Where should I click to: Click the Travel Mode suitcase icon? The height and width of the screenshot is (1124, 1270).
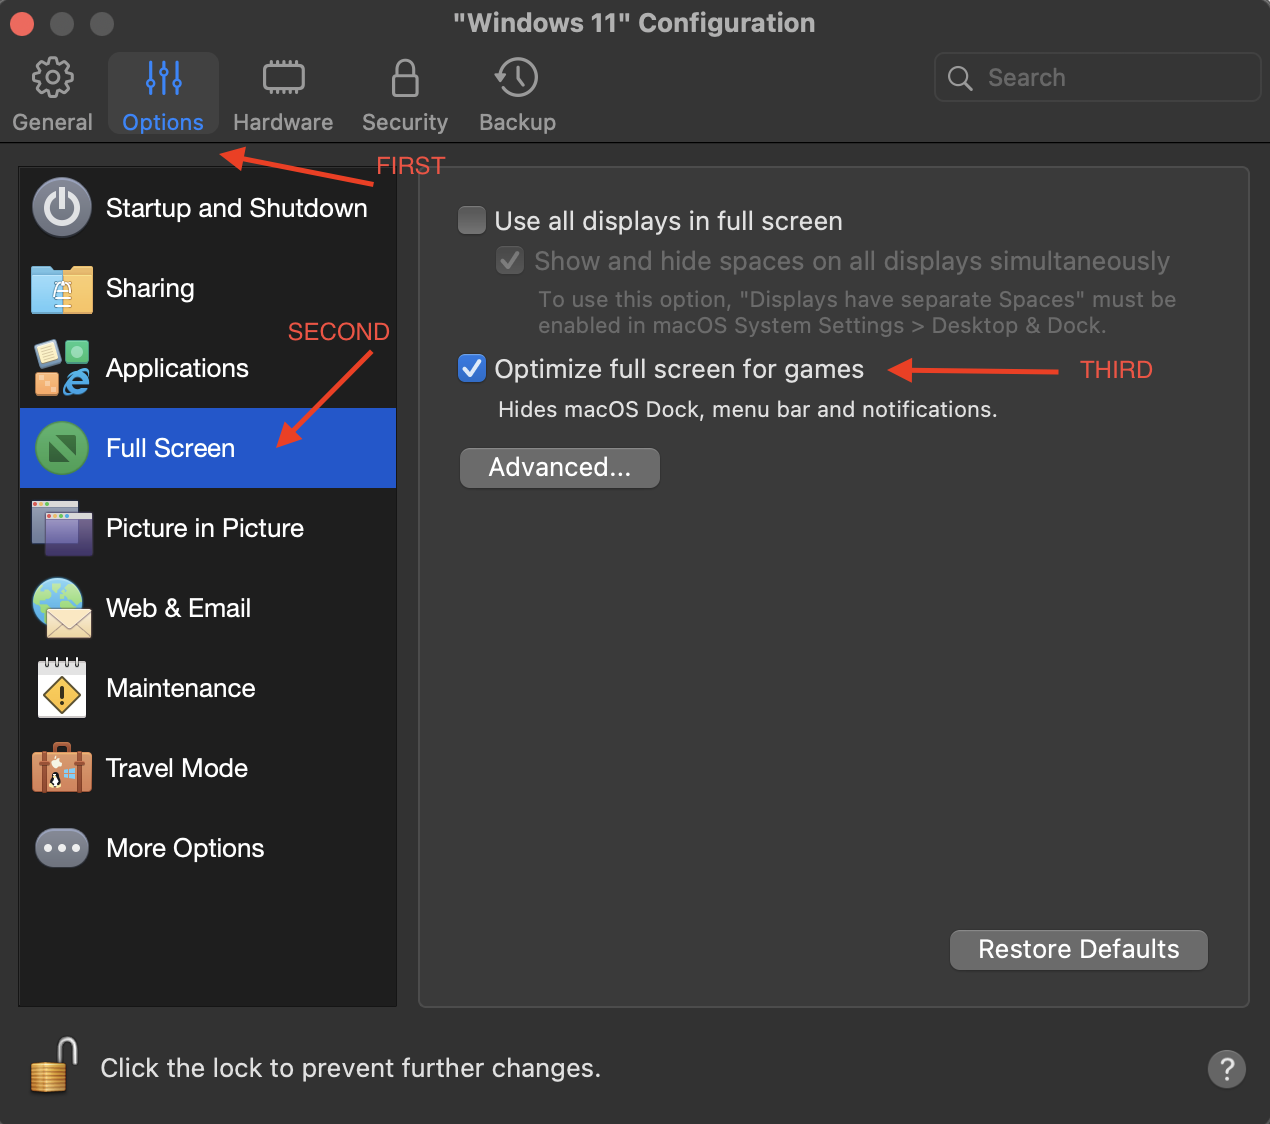click(62, 768)
